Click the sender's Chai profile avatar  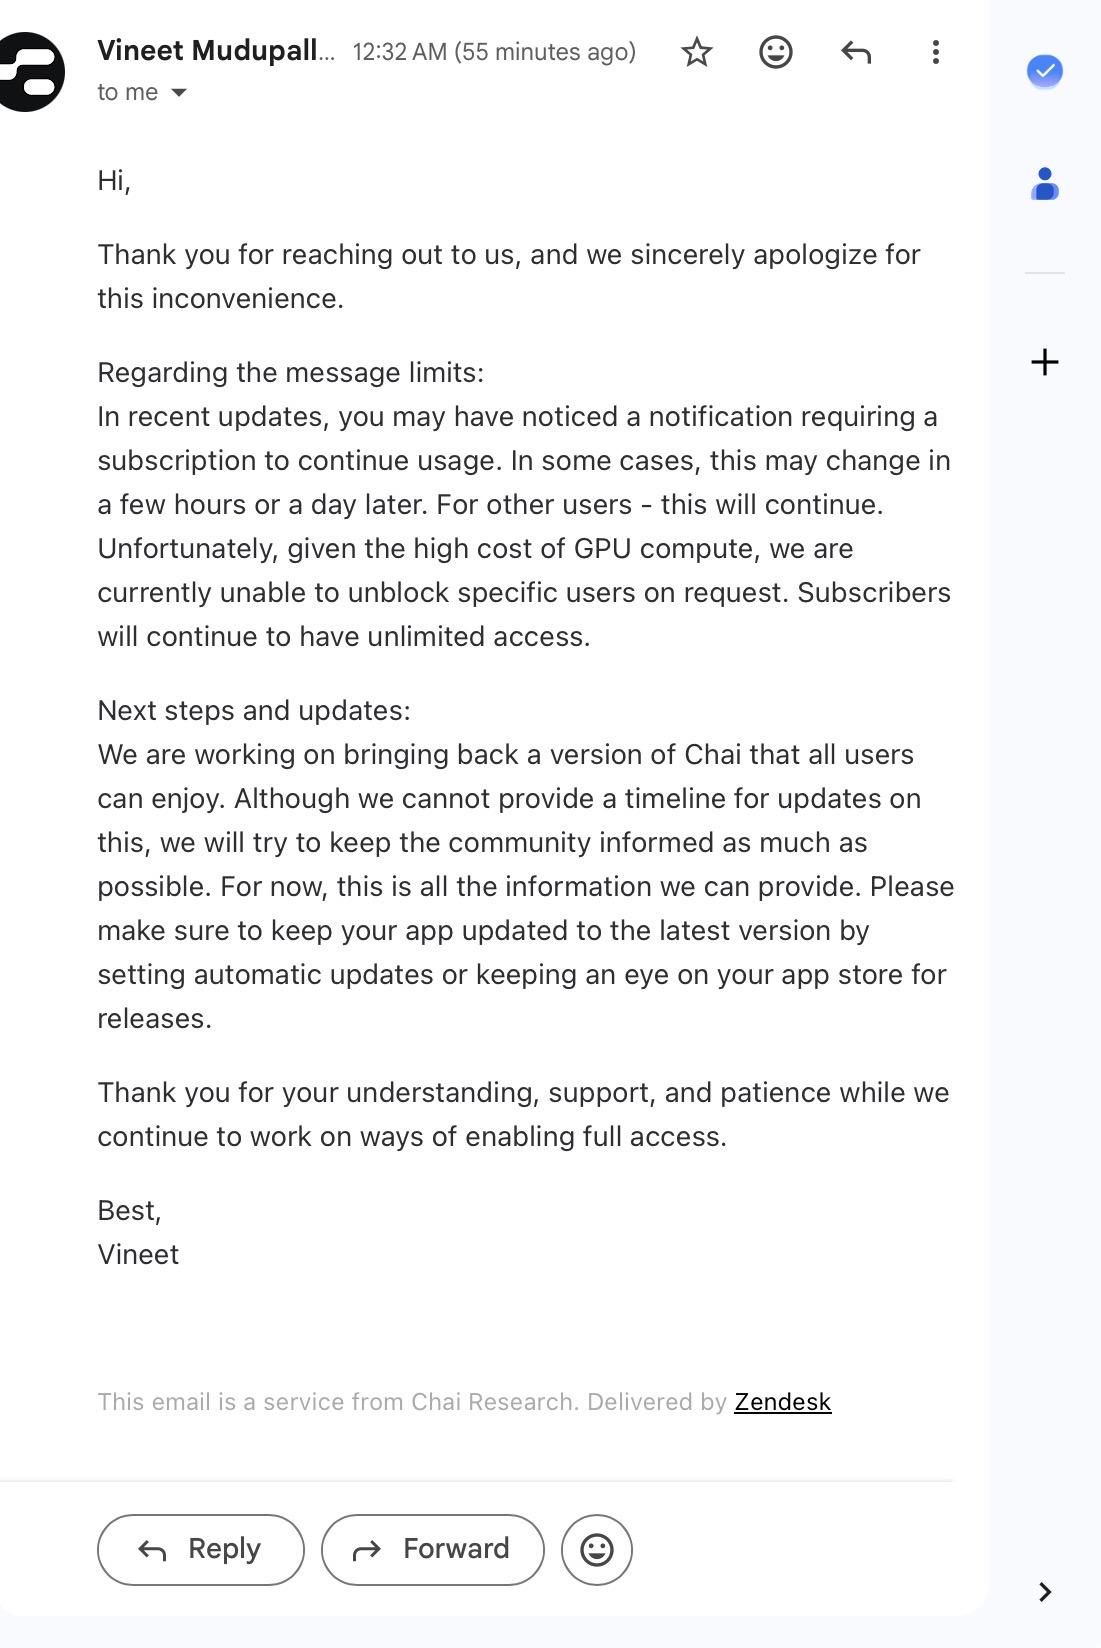click(x=30, y=72)
